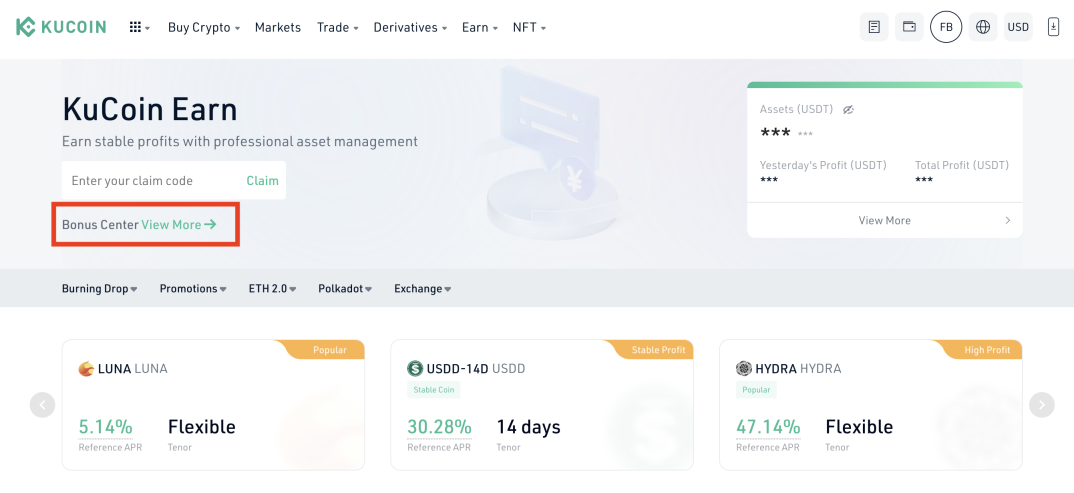Click the 30.28% Reference APR value
Image resolution: width=1074 pixels, height=493 pixels.
[439, 427]
